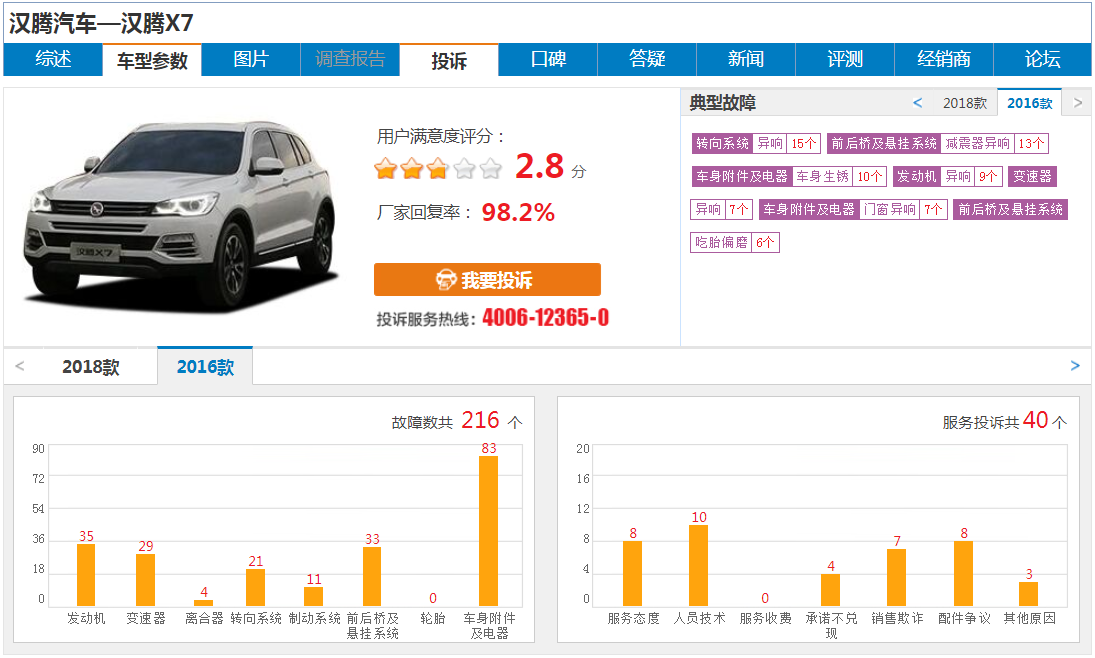
Task: Open the 减震器异响 13个 fault tag
Action: coord(938,144)
